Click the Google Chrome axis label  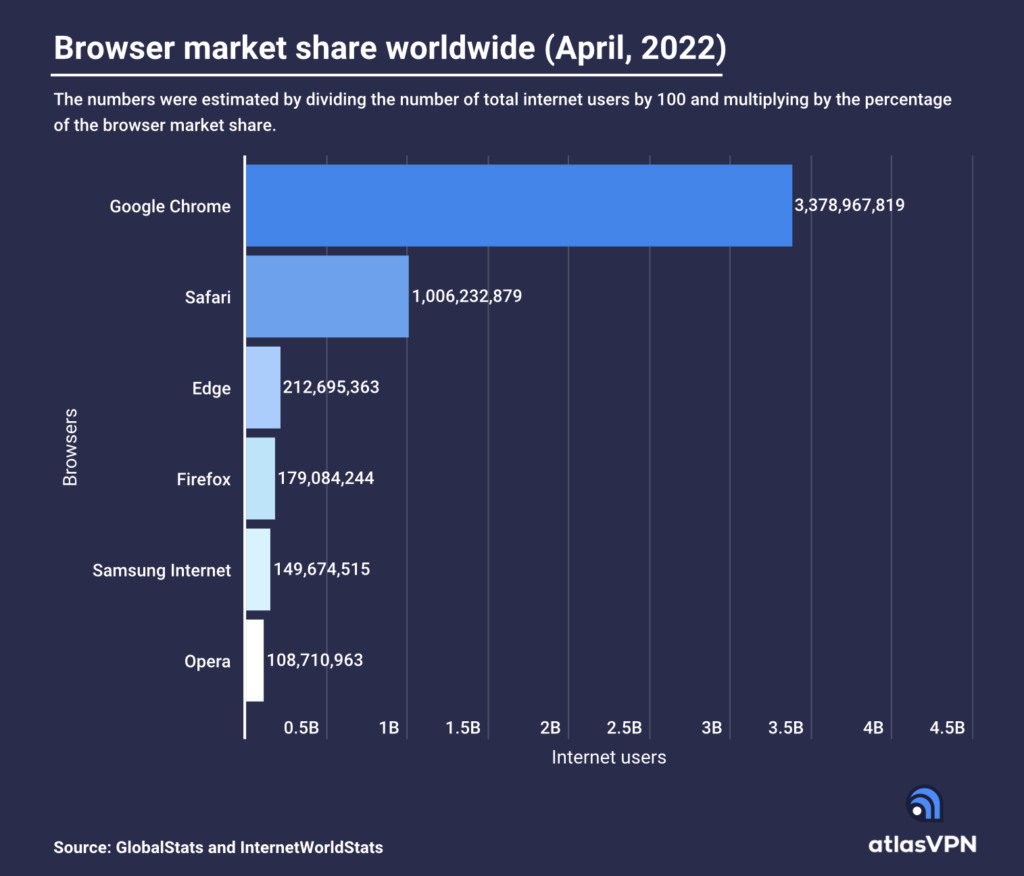pos(170,207)
